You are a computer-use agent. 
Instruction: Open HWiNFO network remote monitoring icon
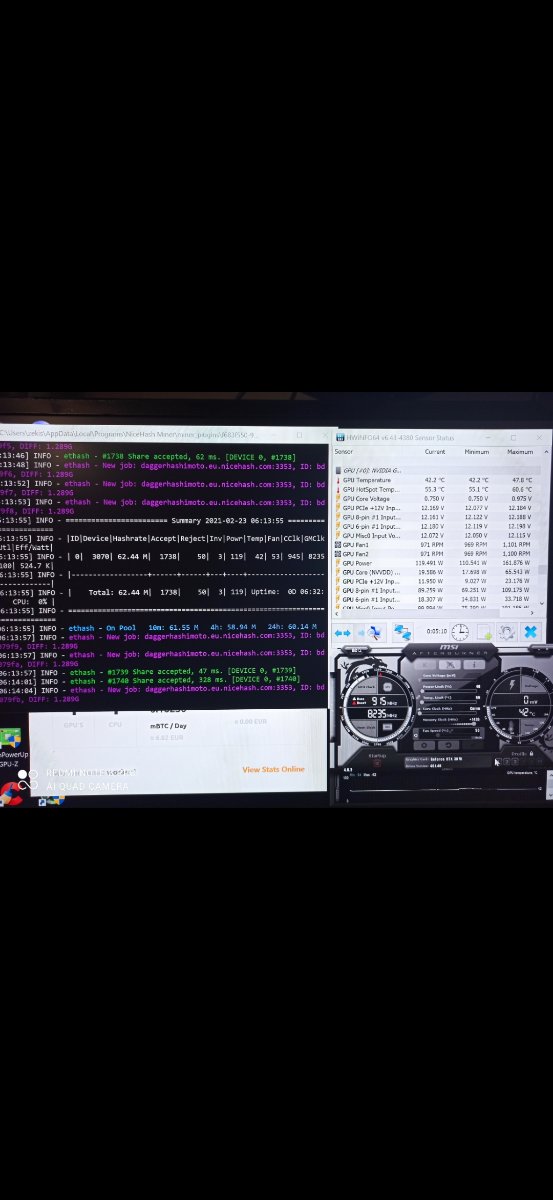point(403,632)
